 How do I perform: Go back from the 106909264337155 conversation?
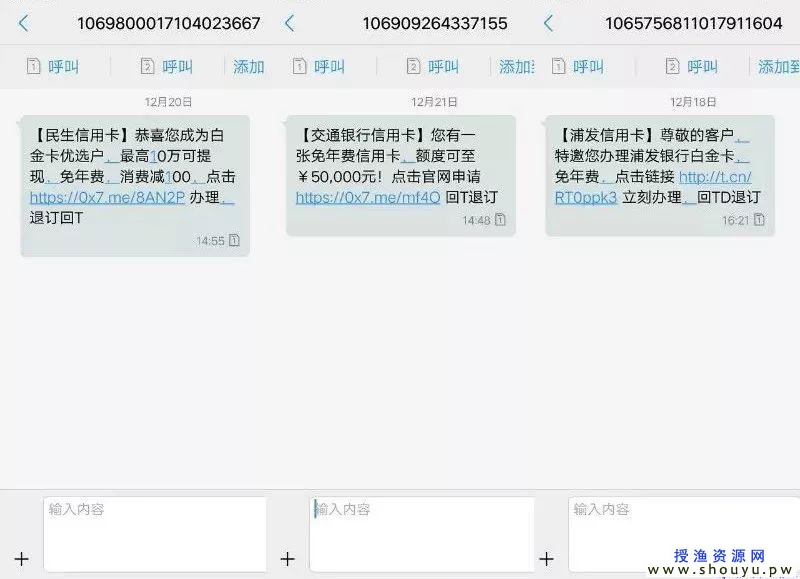tap(290, 23)
